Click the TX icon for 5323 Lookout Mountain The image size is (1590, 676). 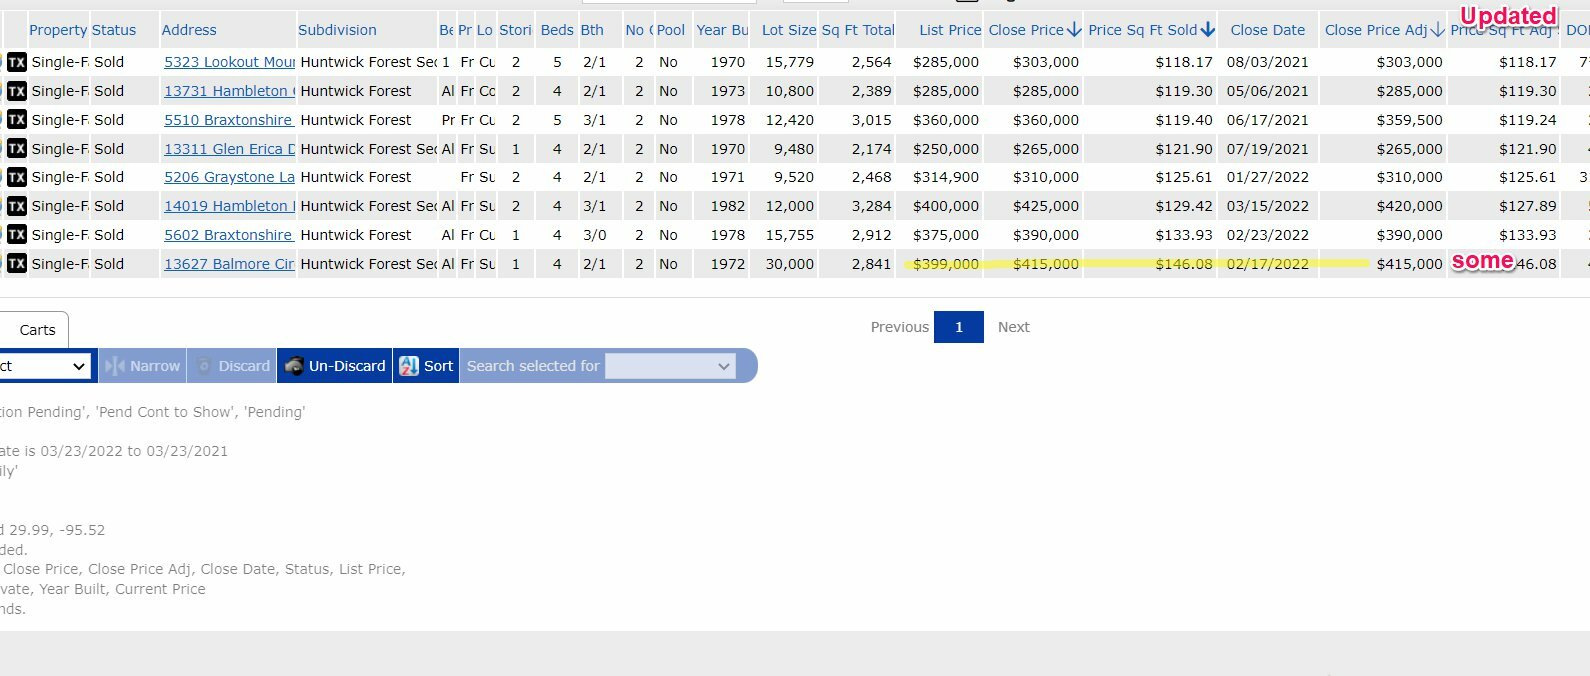click(17, 62)
